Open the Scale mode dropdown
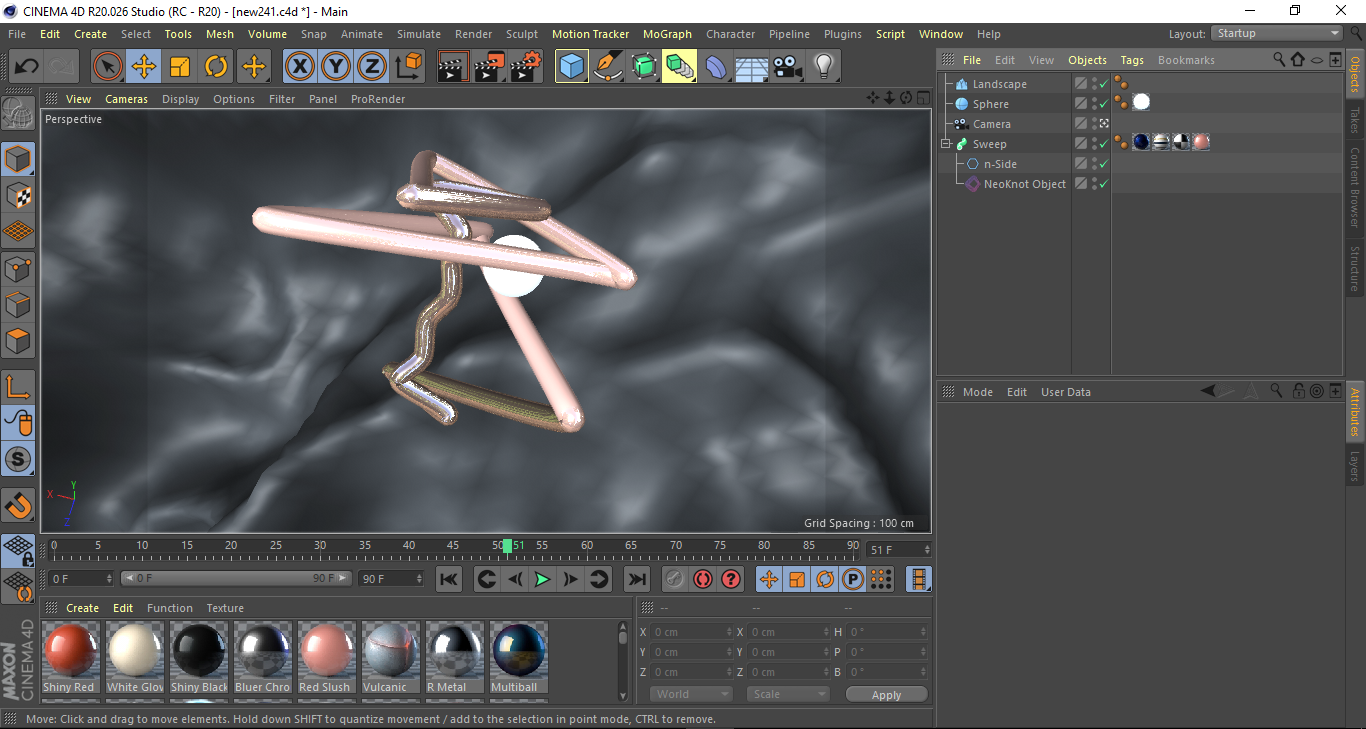Viewport: 1366px width, 729px height. click(x=788, y=694)
